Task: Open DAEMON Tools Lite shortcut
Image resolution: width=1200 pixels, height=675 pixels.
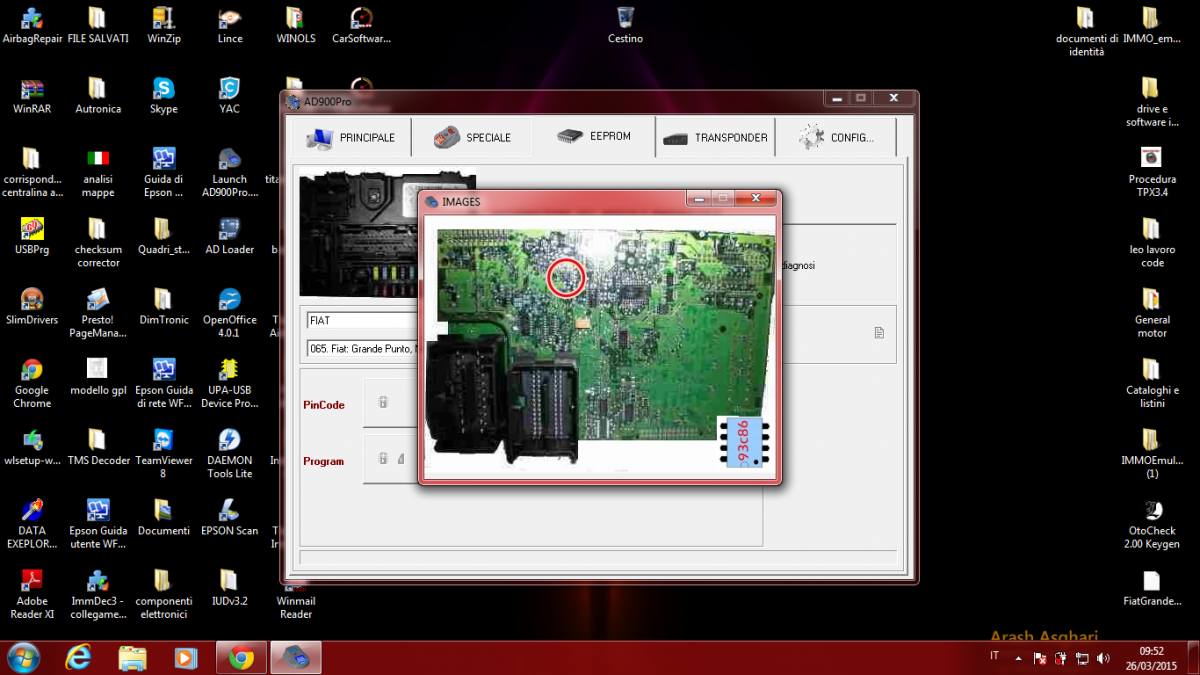Action: coord(230,452)
